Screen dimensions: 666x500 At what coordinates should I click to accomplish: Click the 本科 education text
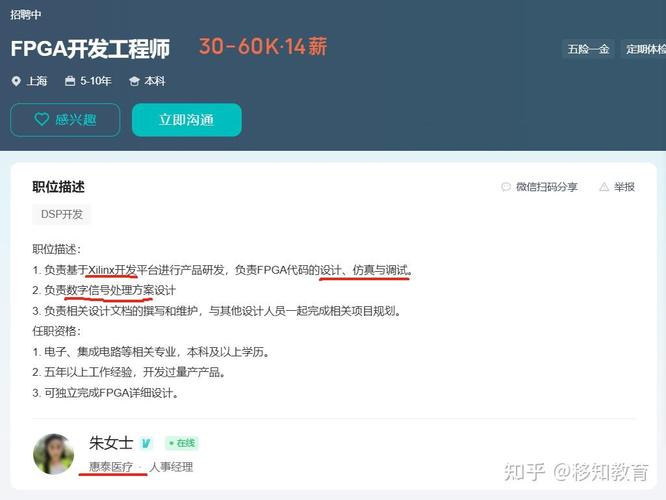point(155,81)
